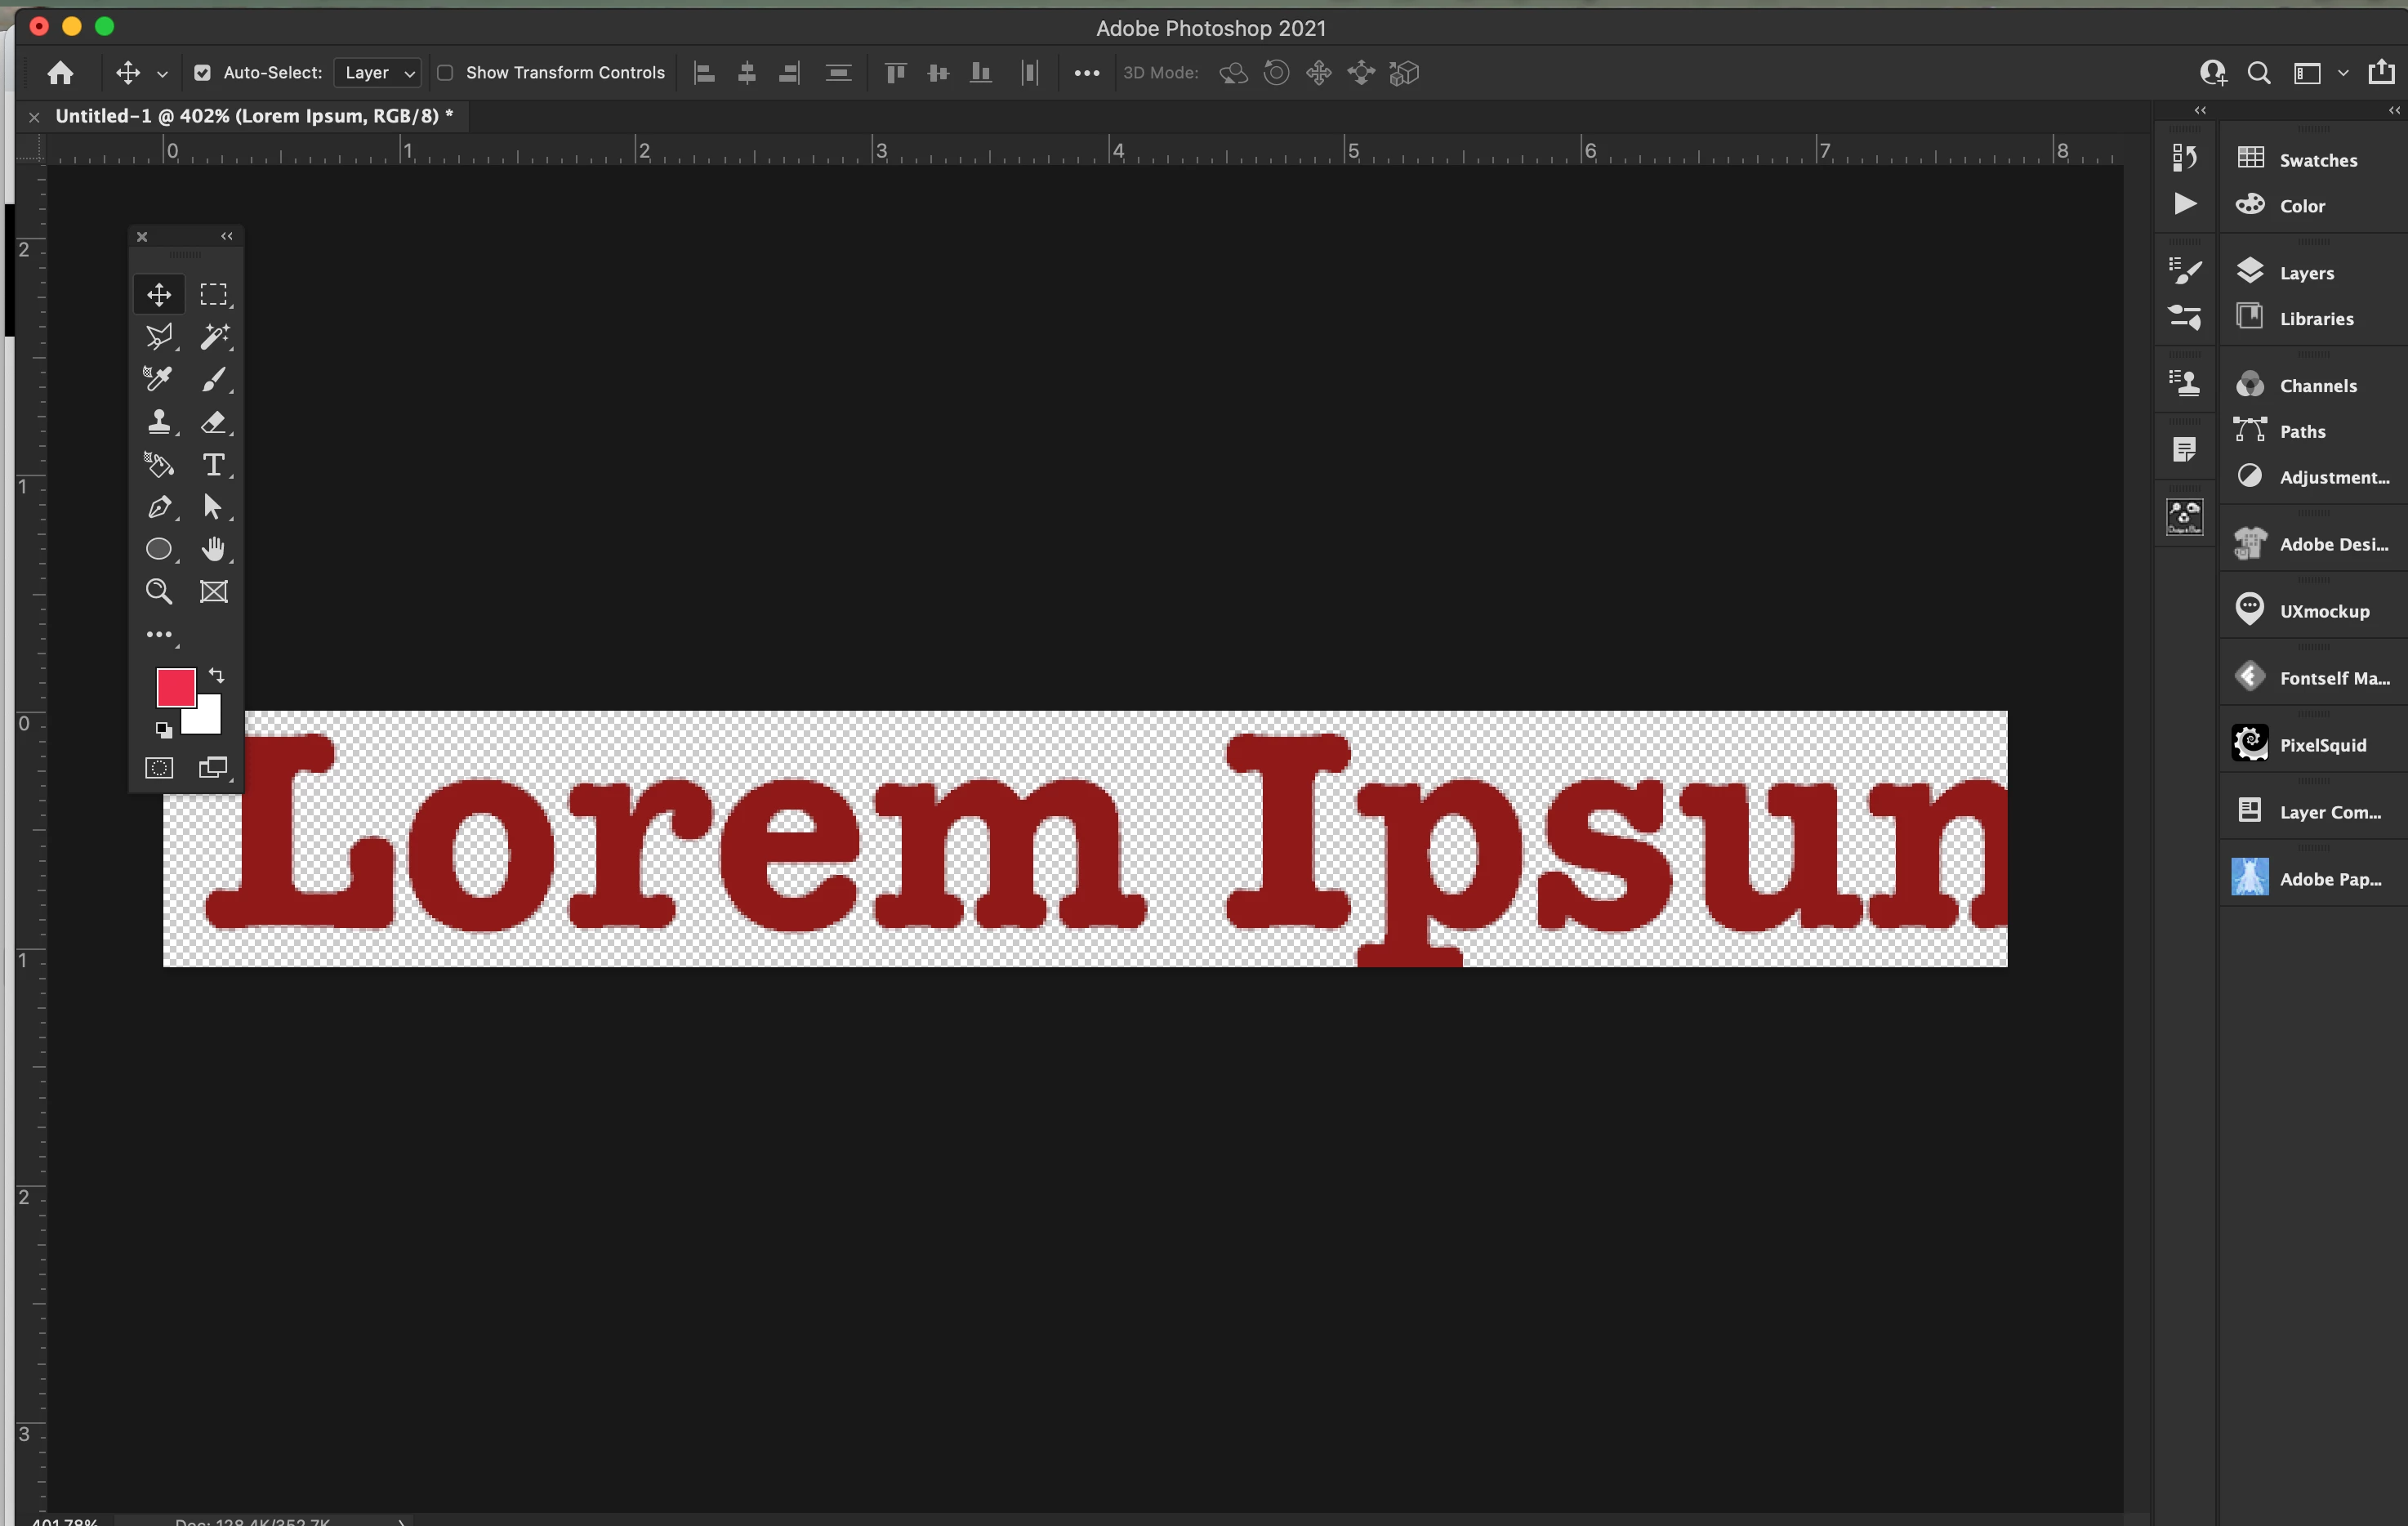Choose the Pen tool

click(159, 507)
